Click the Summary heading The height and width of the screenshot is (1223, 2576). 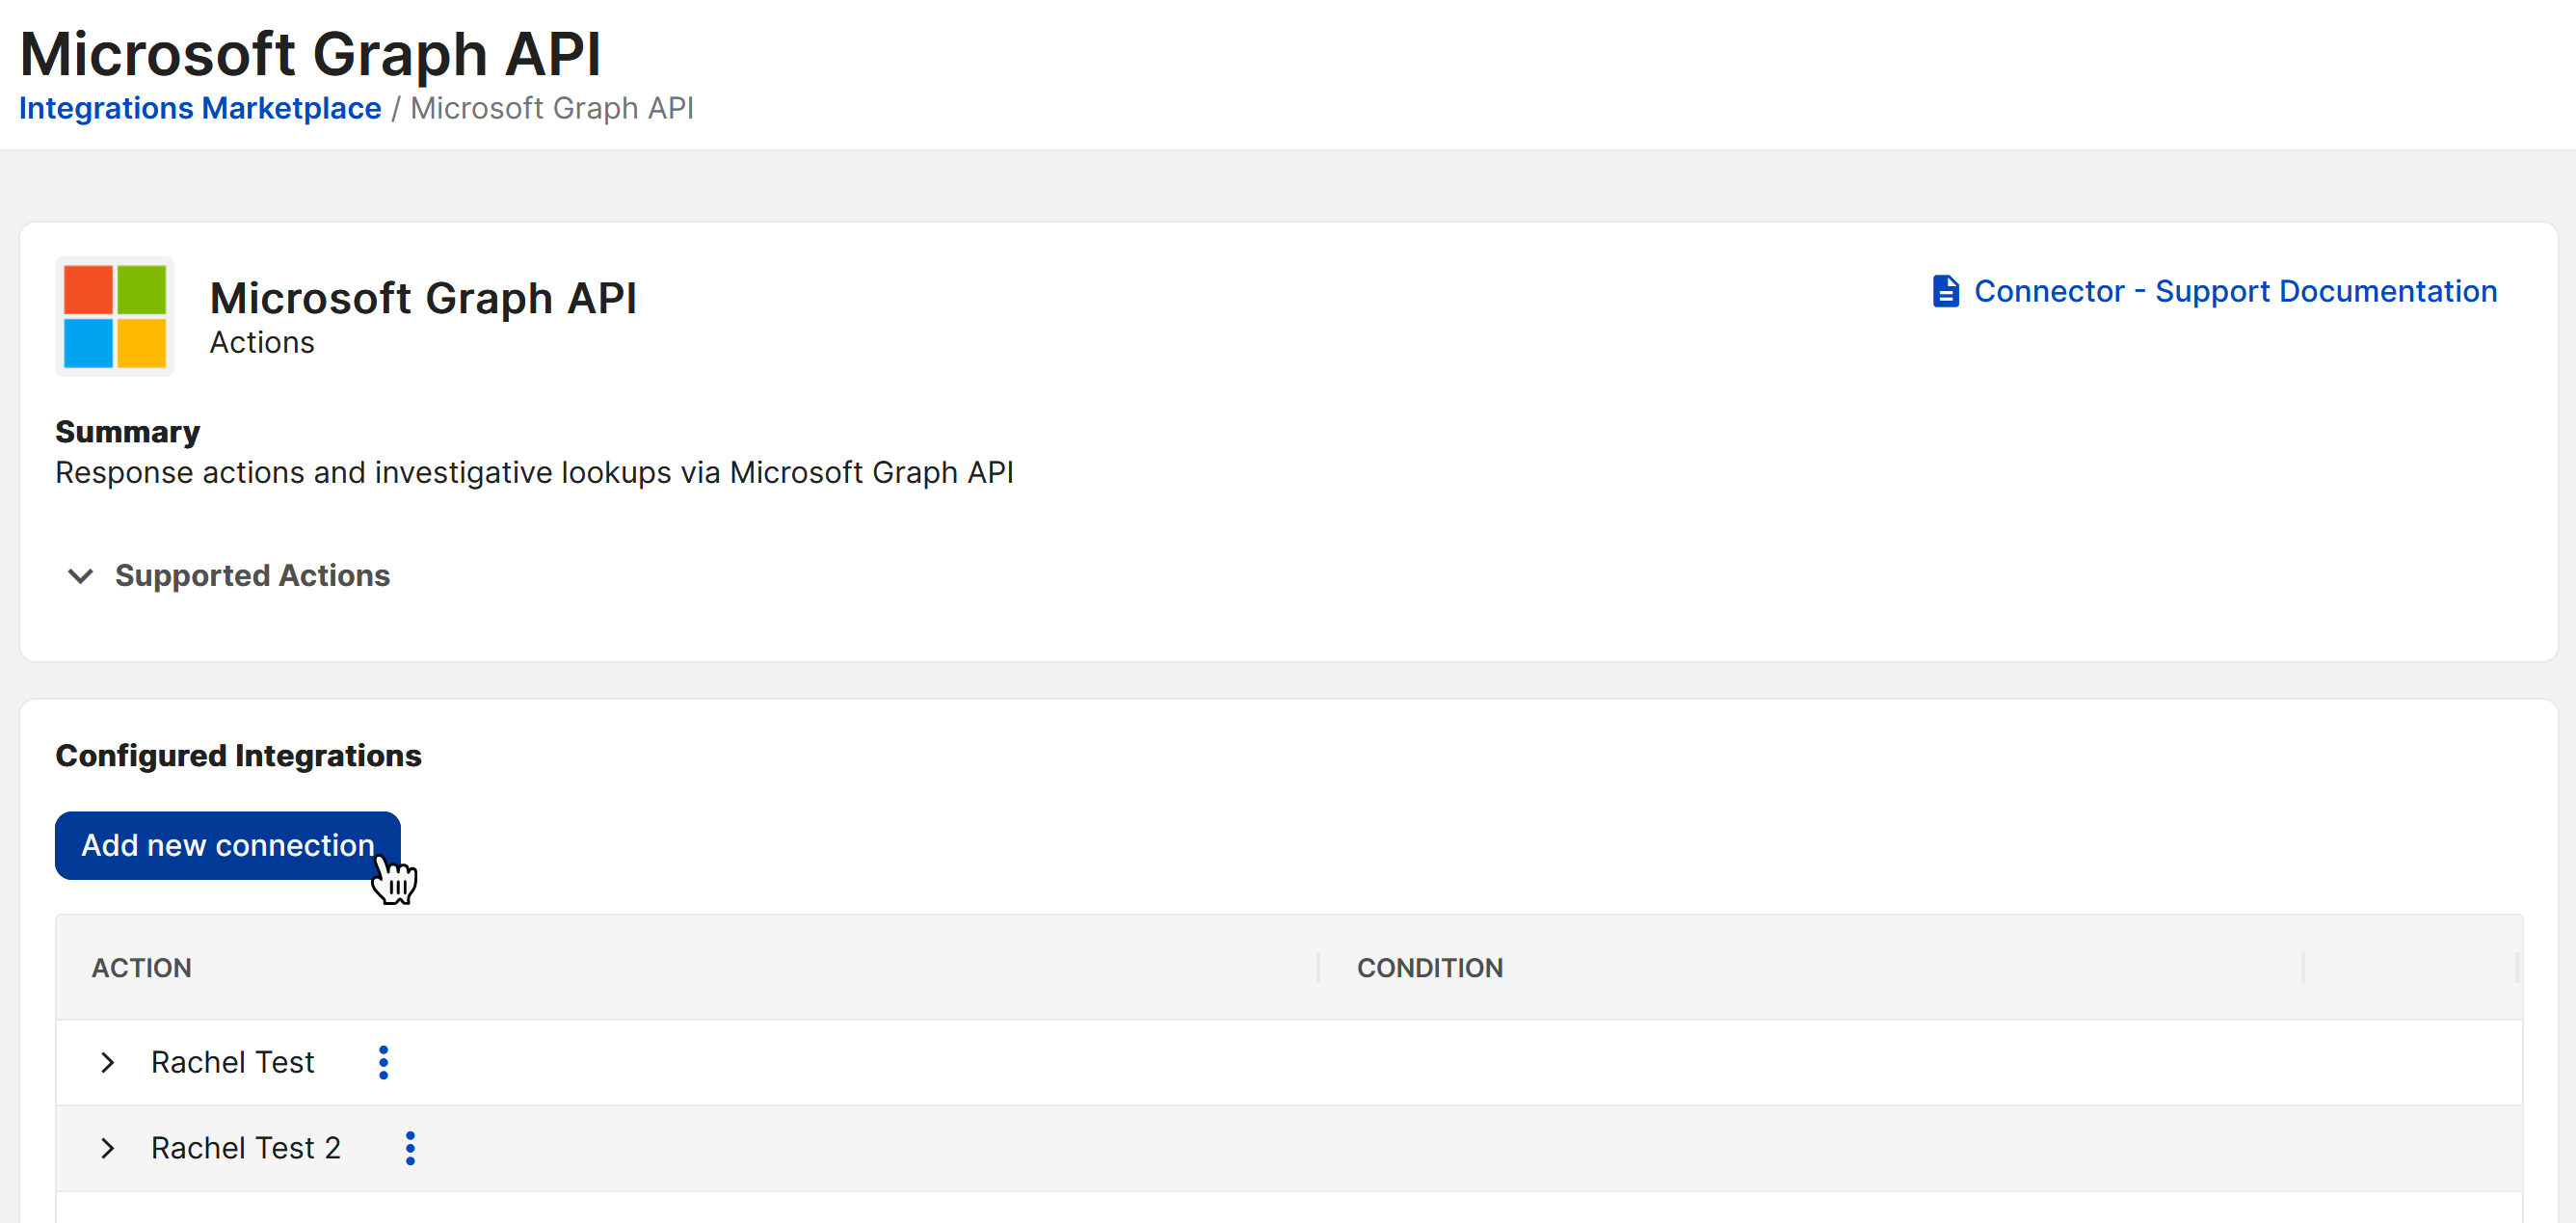[x=127, y=432]
